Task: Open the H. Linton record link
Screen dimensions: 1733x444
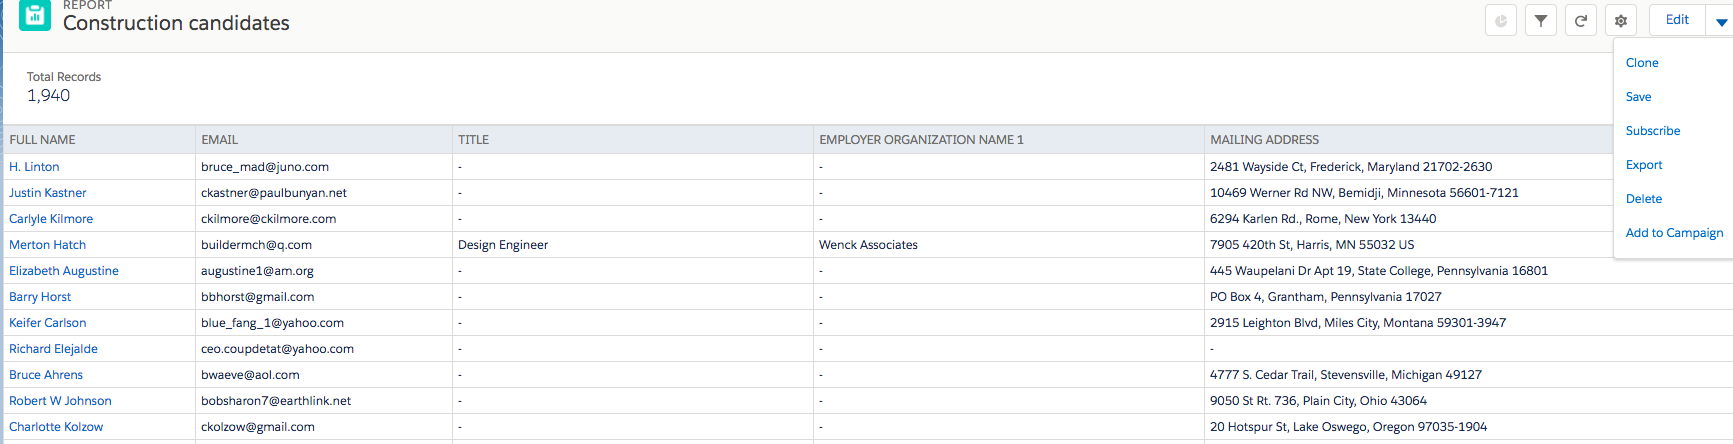Action: pyautogui.click(x=34, y=167)
